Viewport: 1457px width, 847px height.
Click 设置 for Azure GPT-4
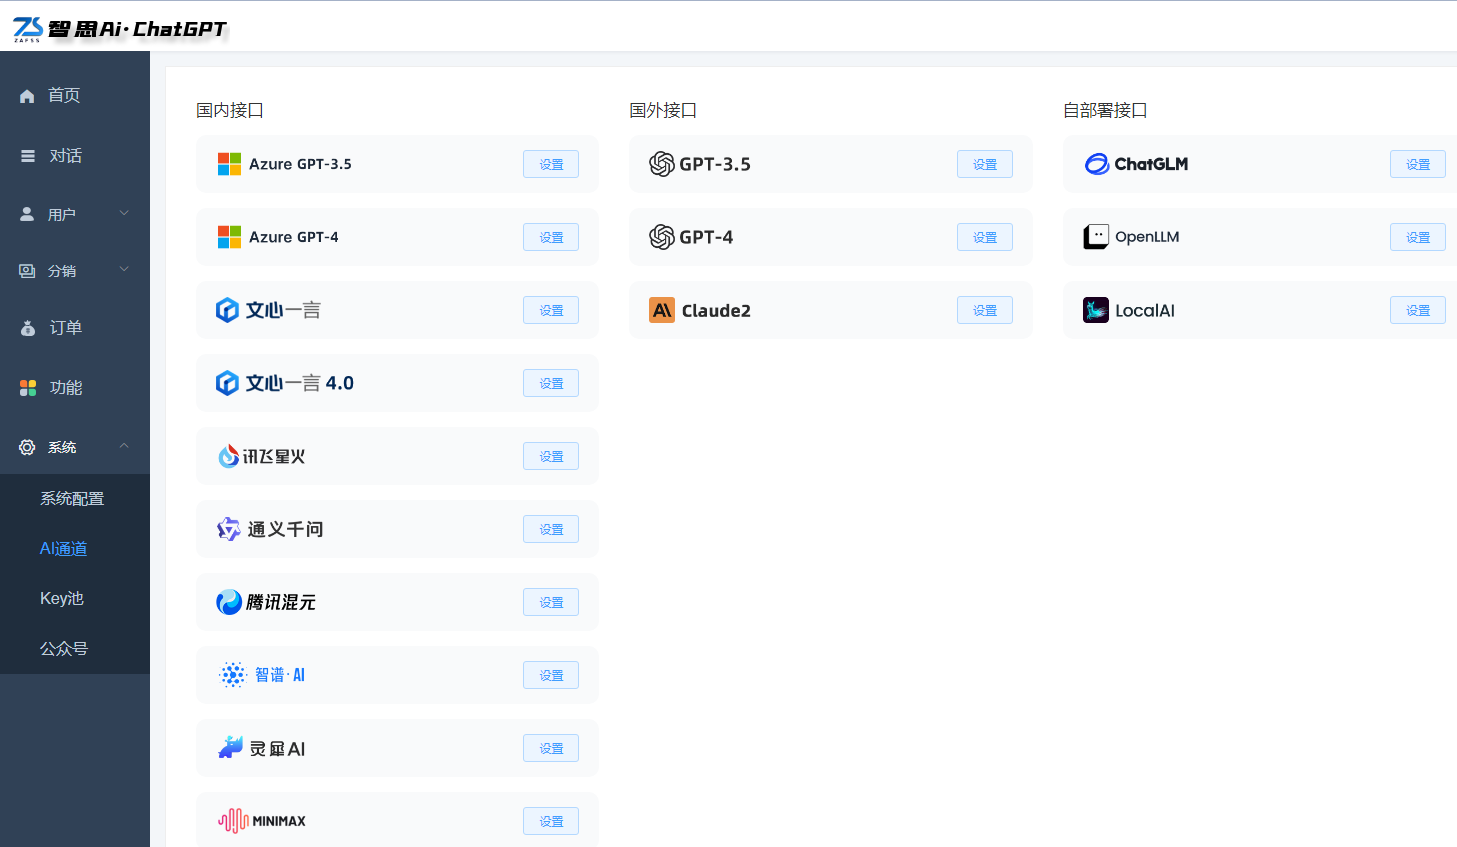pos(551,237)
